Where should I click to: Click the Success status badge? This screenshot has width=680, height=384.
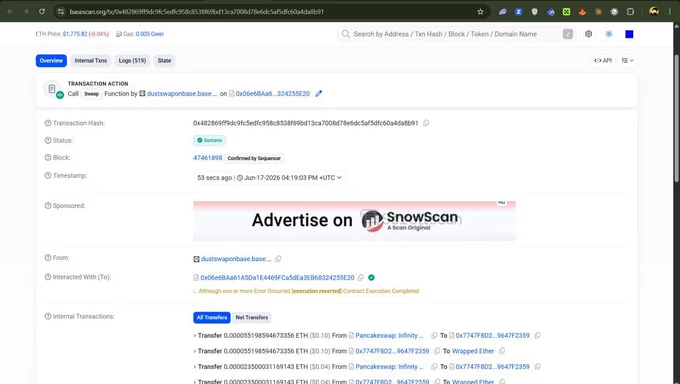(209, 141)
